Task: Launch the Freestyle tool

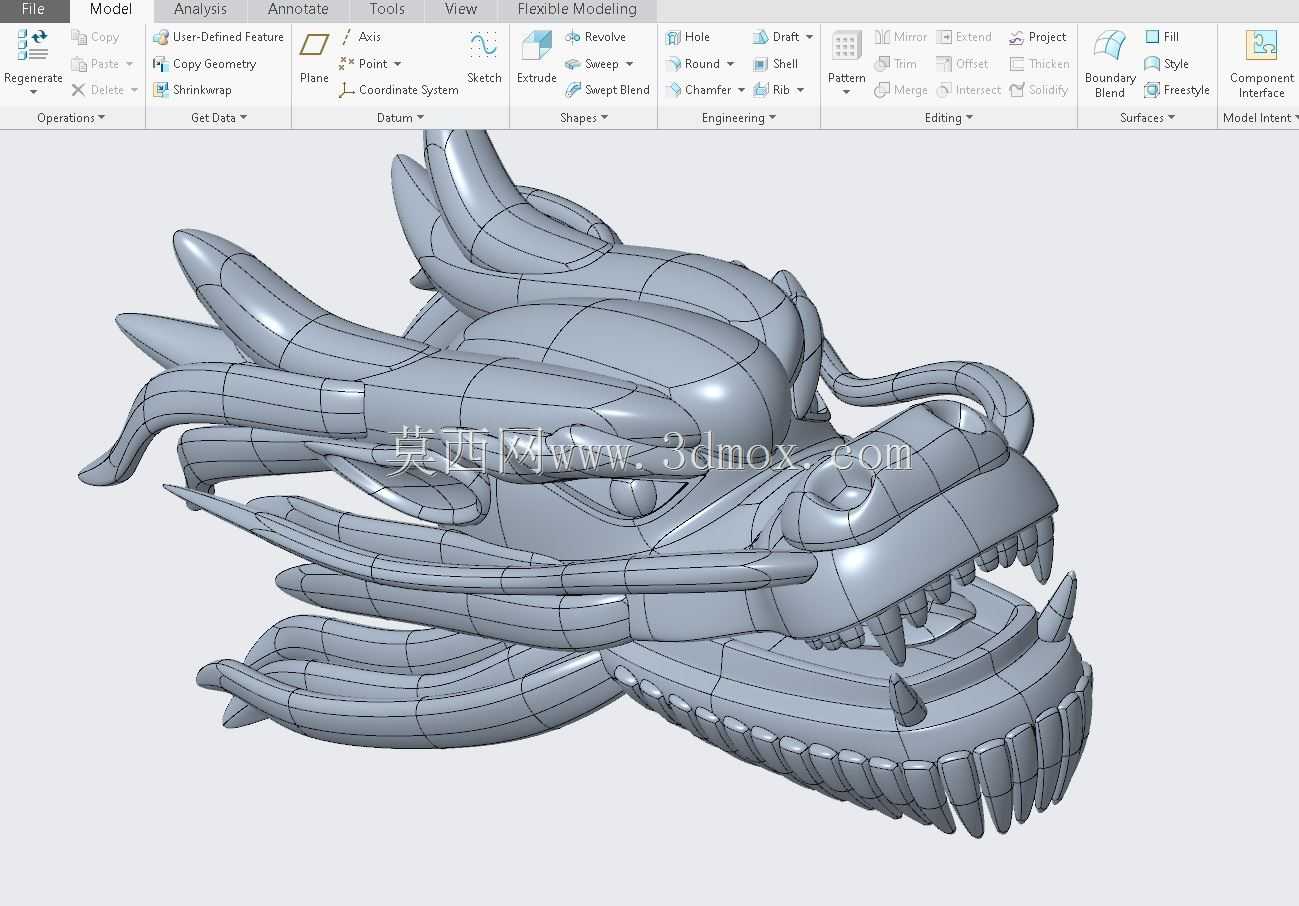Action: click(1177, 90)
